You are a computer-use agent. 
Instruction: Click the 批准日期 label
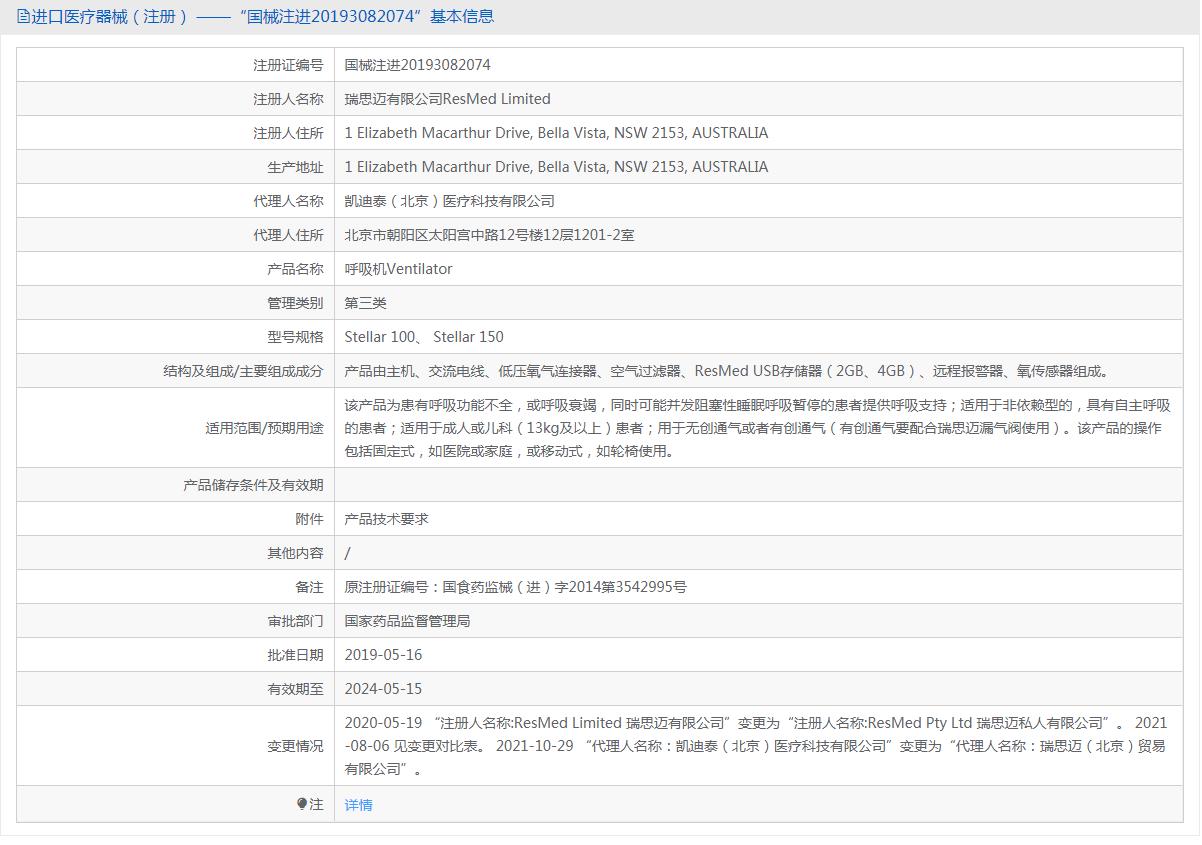pos(296,655)
